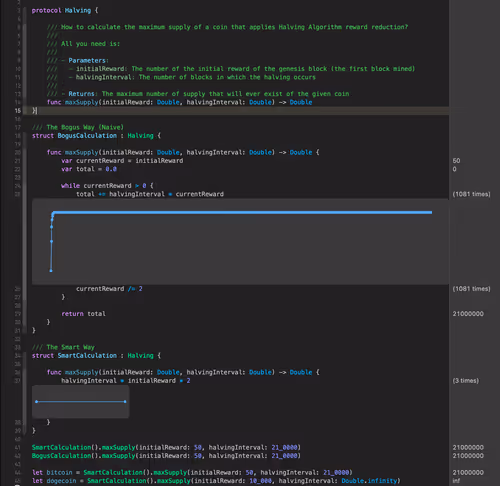Screen dimensions: 500x486
Task: Click the (1081 times) result beside currentReward /= 2
Action: tap(471, 289)
